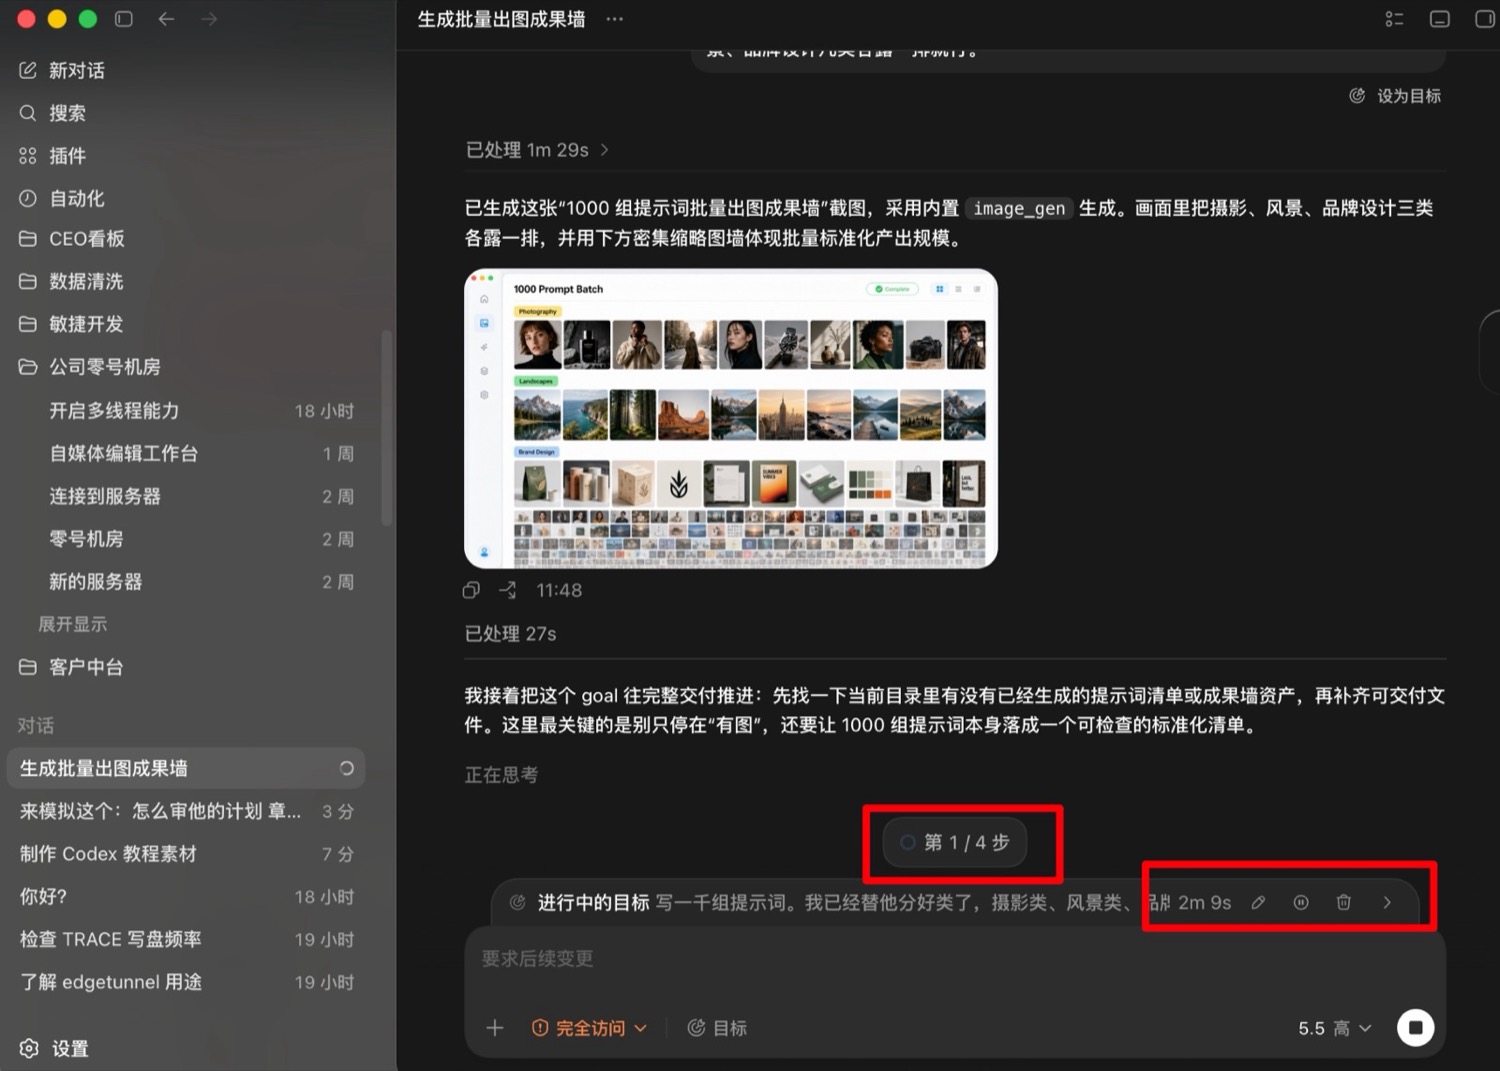1500x1071 pixels.
Task: Click the 要求后续变更 input field
Action: coord(955,959)
